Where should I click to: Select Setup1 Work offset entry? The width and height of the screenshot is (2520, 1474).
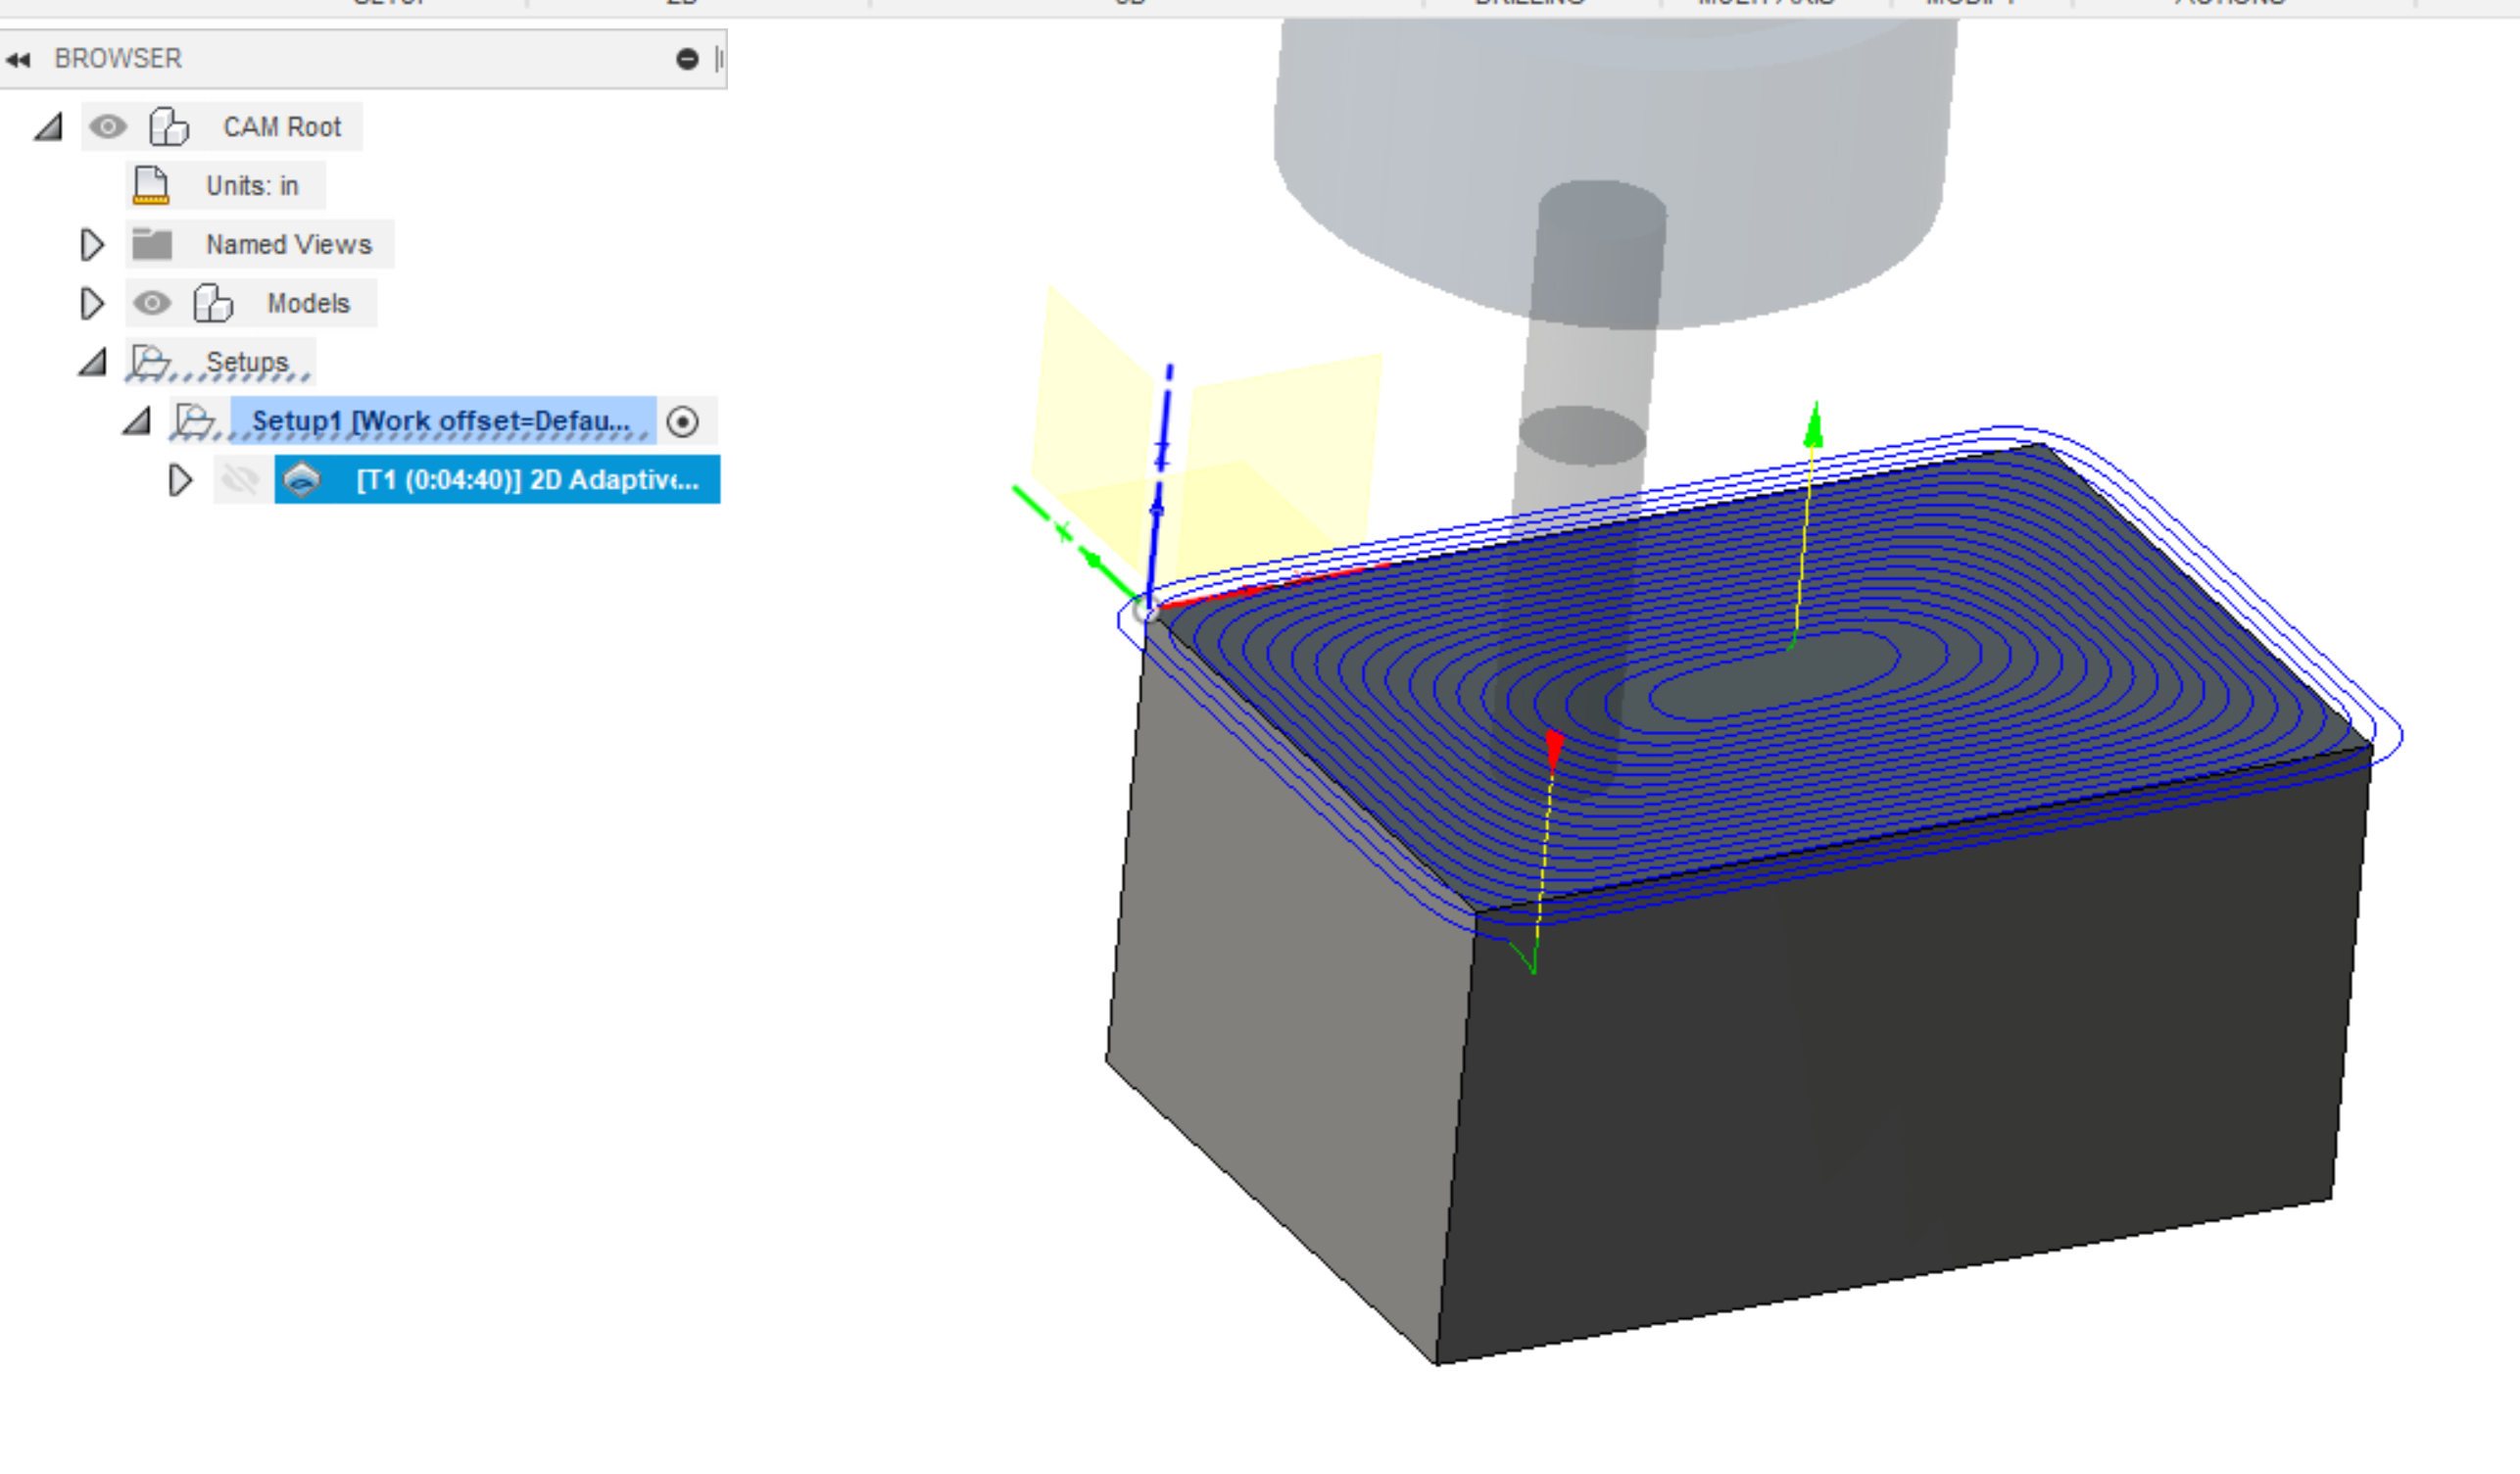click(x=443, y=421)
